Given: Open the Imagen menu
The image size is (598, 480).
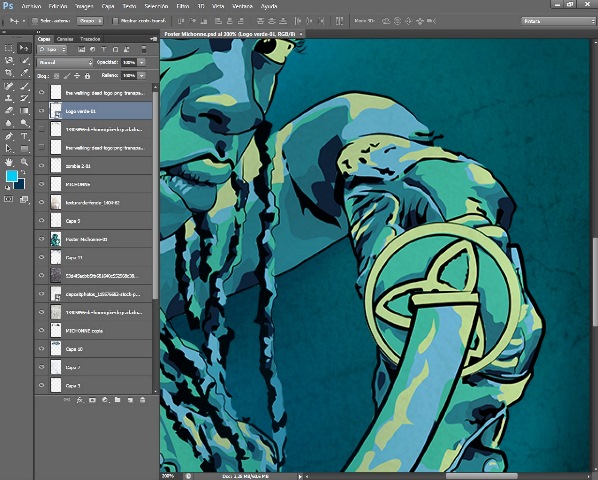Looking at the screenshot, I should click(x=84, y=6).
